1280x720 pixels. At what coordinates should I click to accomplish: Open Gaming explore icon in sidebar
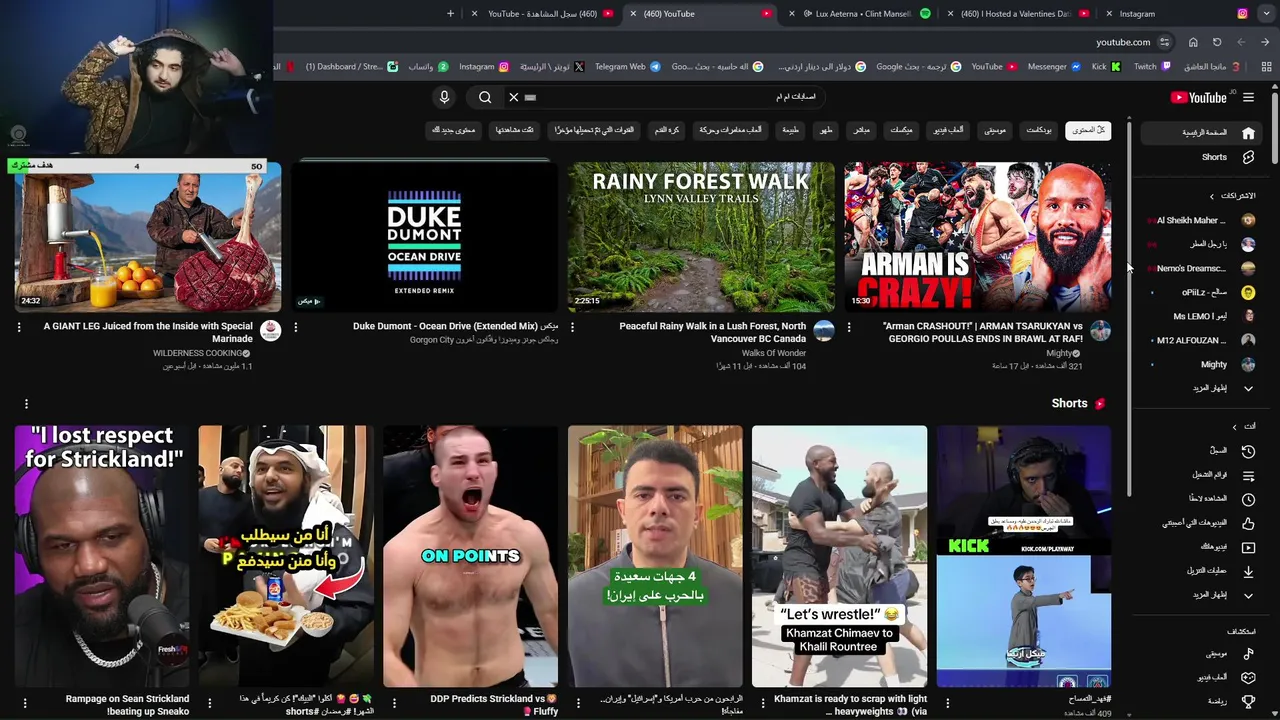click(x=1248, y=678)
